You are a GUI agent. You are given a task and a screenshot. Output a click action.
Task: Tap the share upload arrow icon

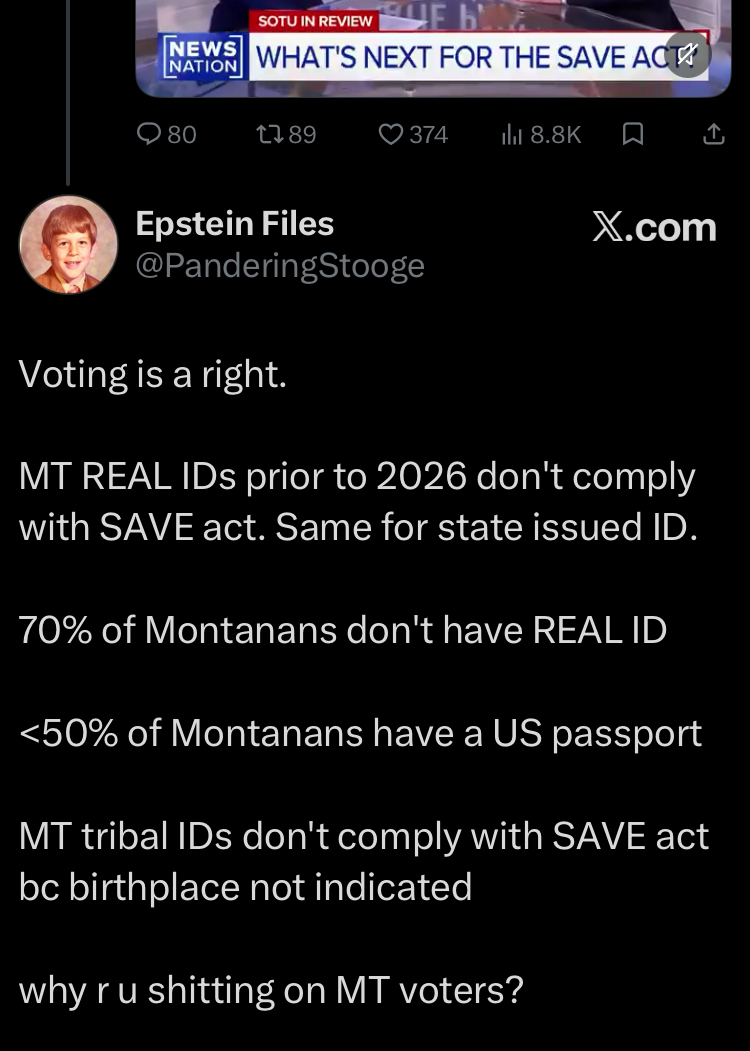click(x=713, y=134)
